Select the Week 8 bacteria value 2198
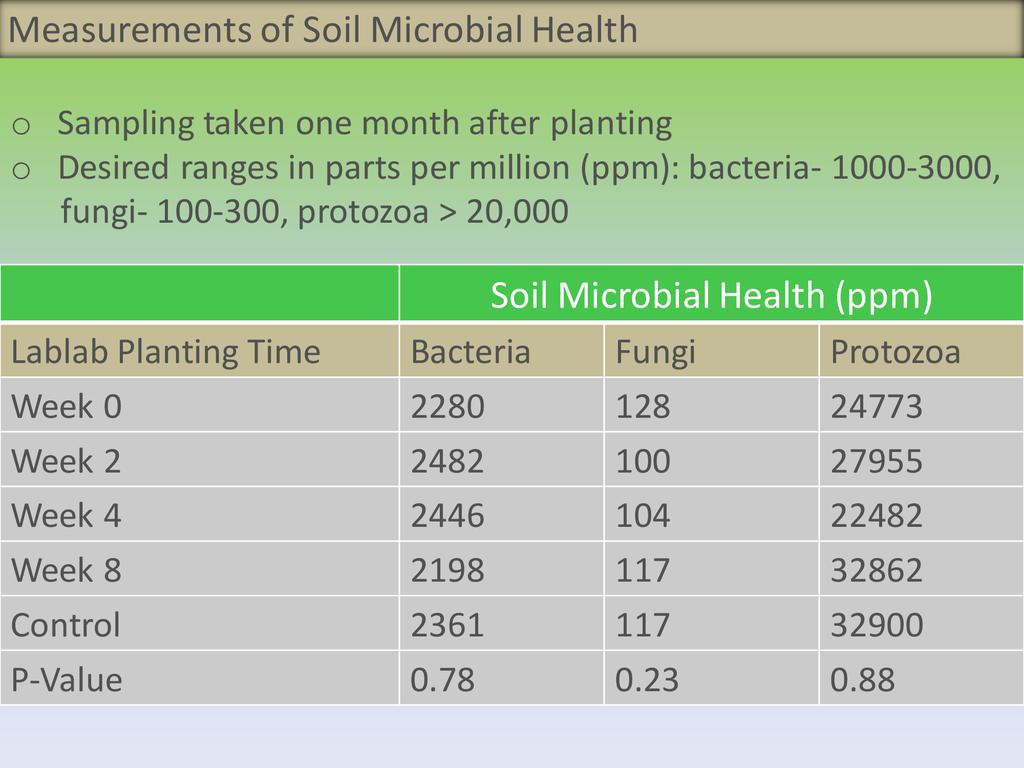The height and width of the screenshot is (768, 1024). pos(448,570)
